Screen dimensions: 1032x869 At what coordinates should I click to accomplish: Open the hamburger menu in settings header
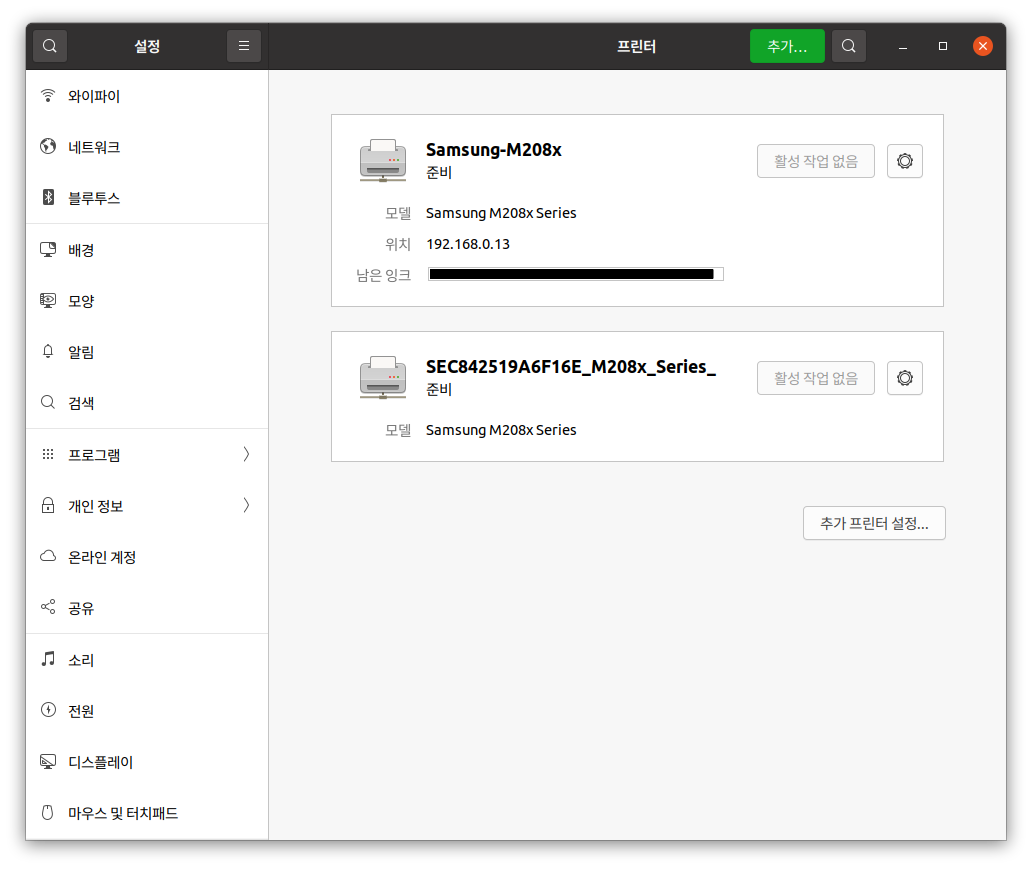coord(244,46)
